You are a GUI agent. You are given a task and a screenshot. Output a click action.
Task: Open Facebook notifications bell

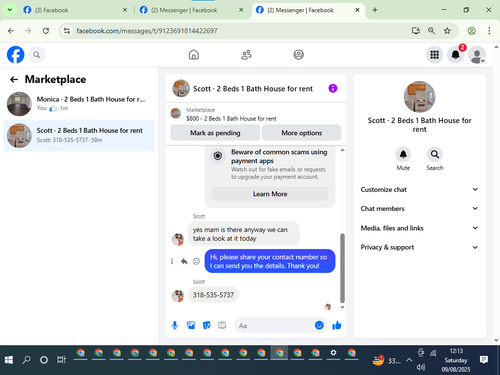click(456, 55)
